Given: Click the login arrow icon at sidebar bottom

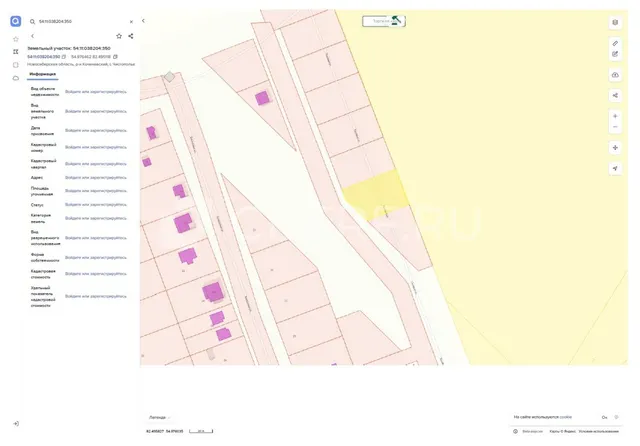Looking at the screenshot, I should pos(16,424).
